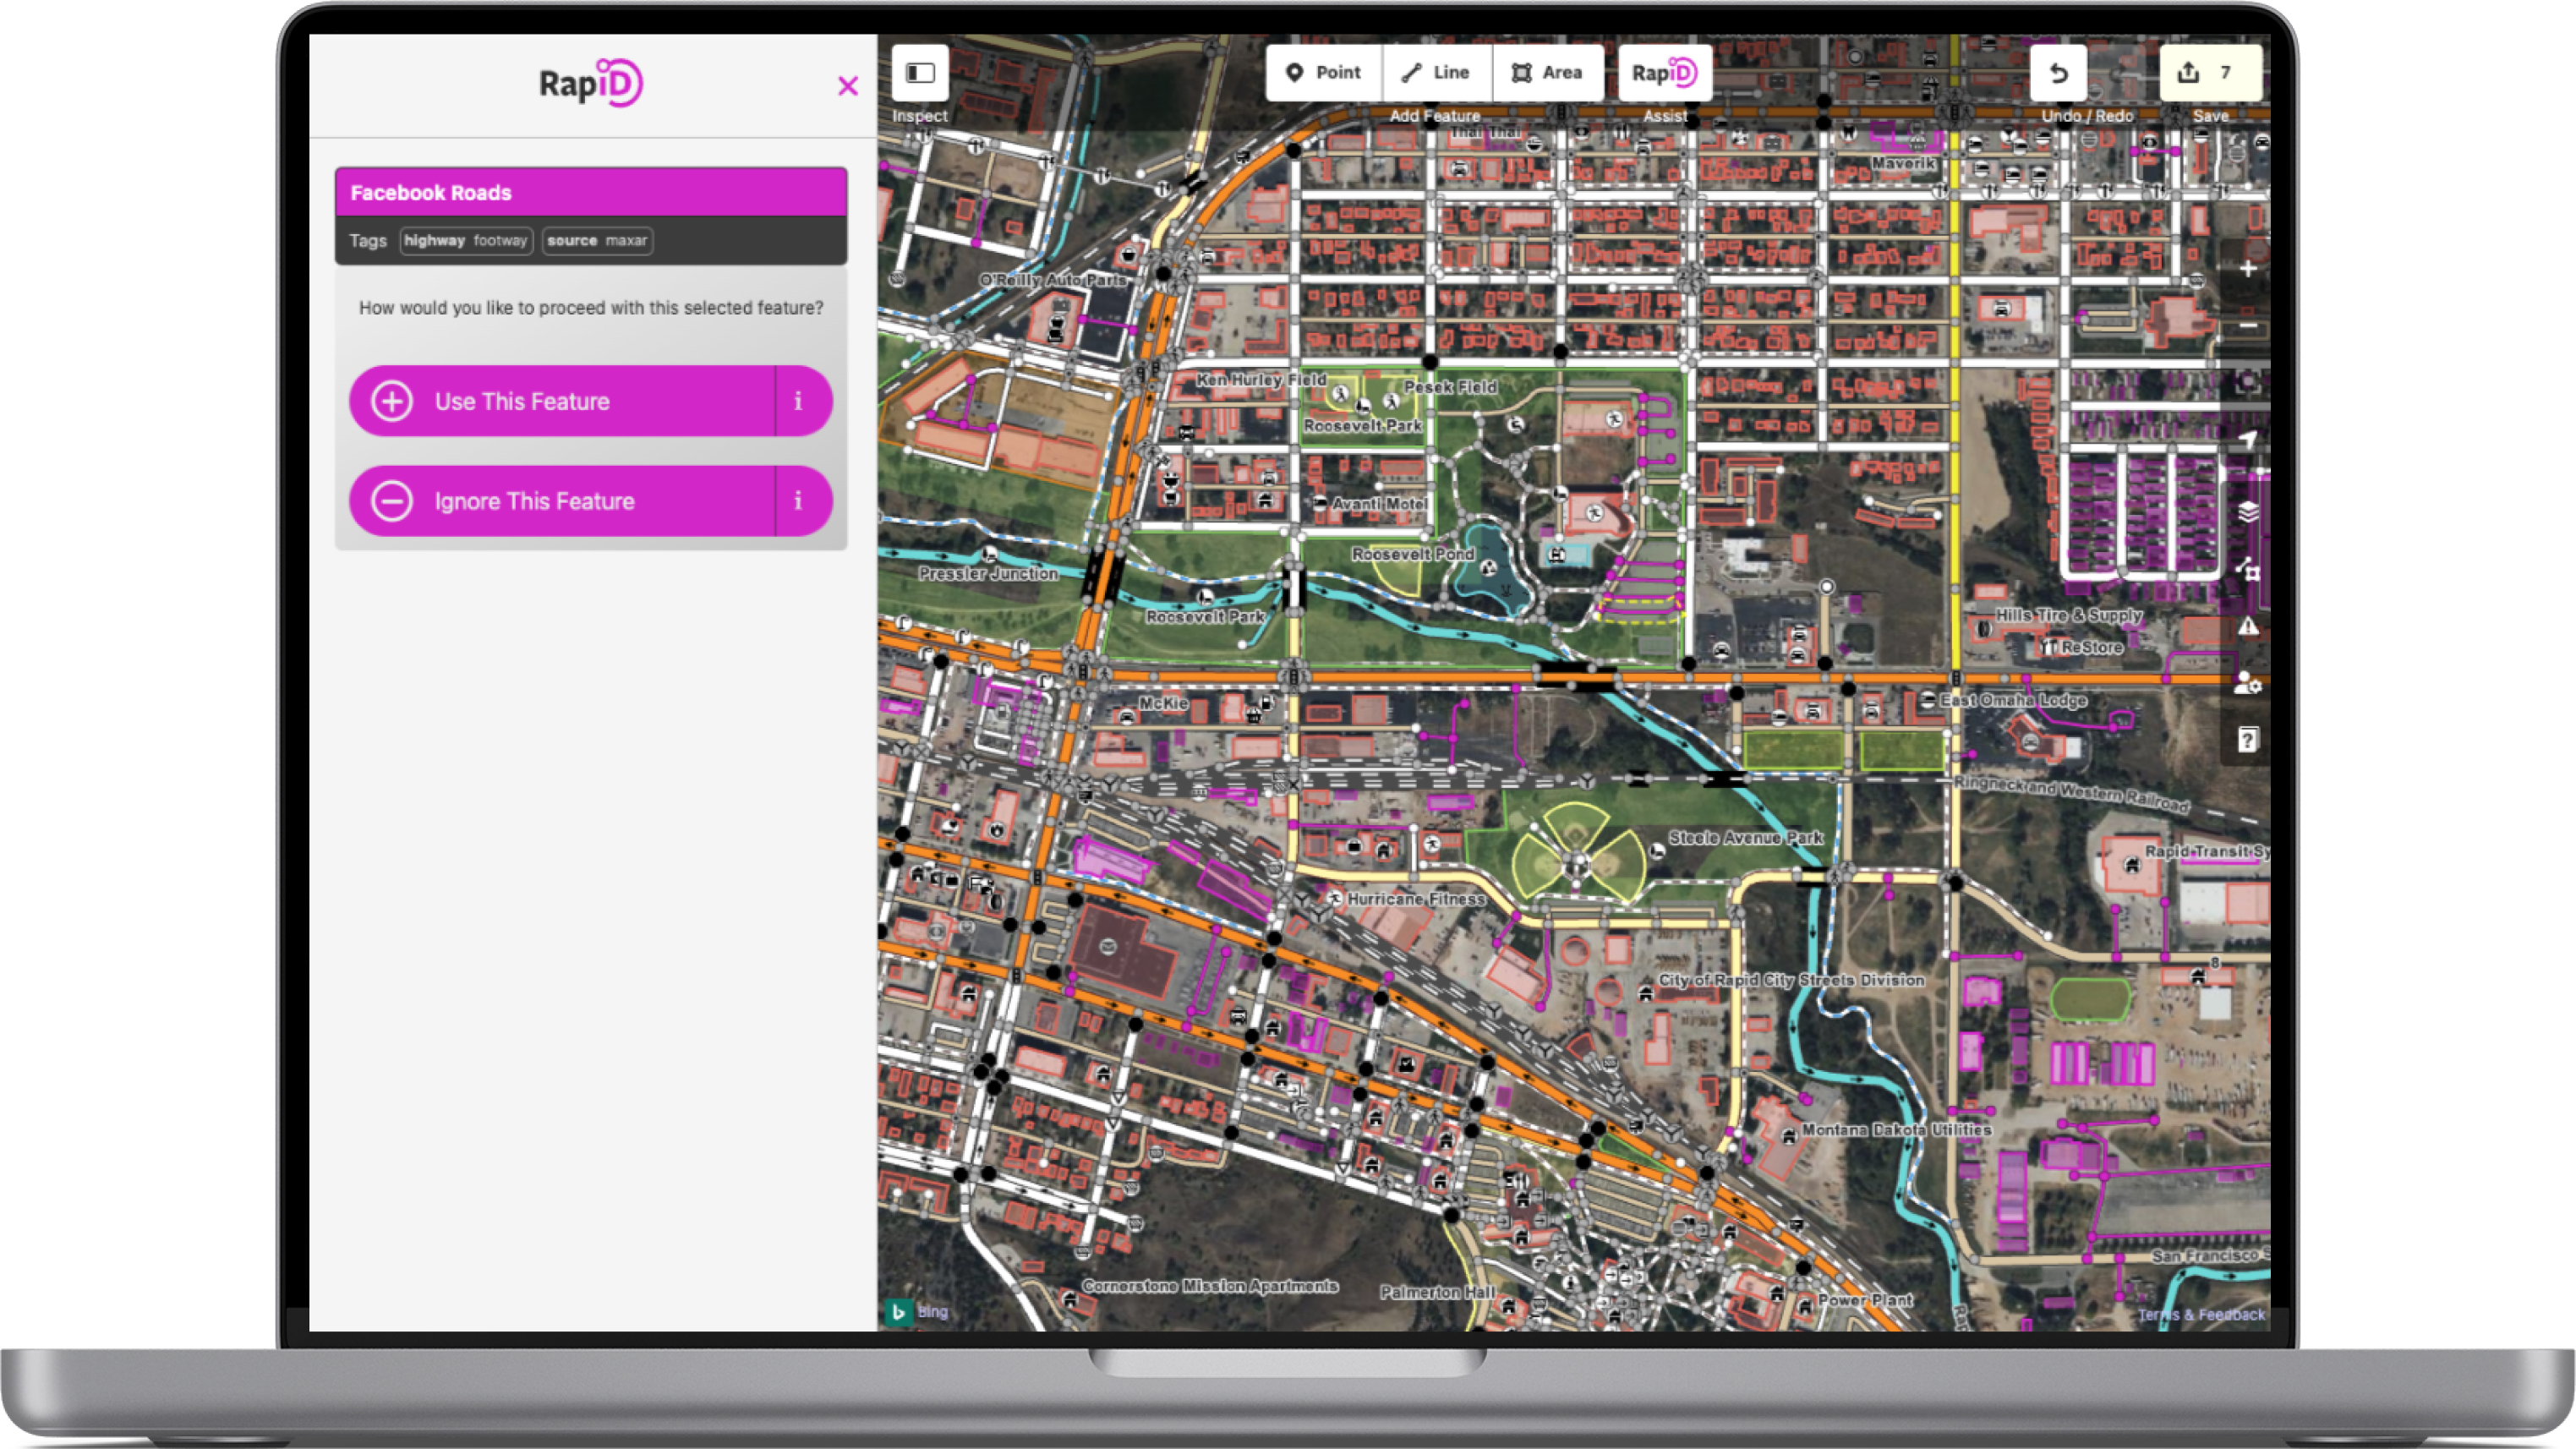Open the map data panel

point(2247,569)
